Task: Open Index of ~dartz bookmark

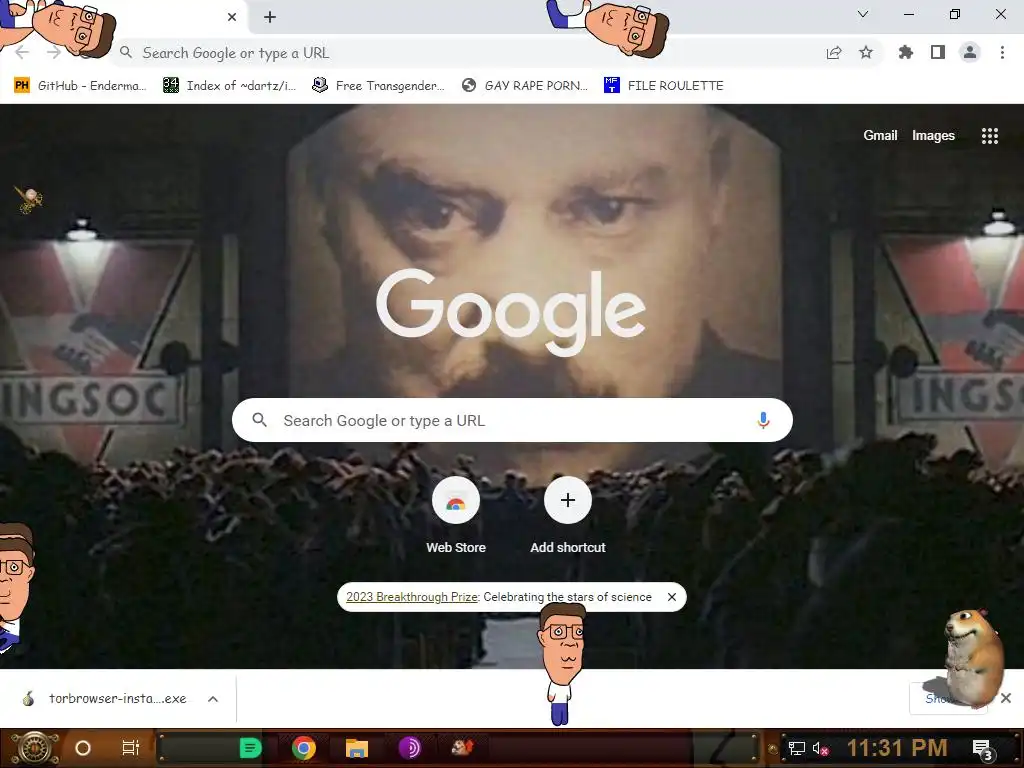Action: 229,86
